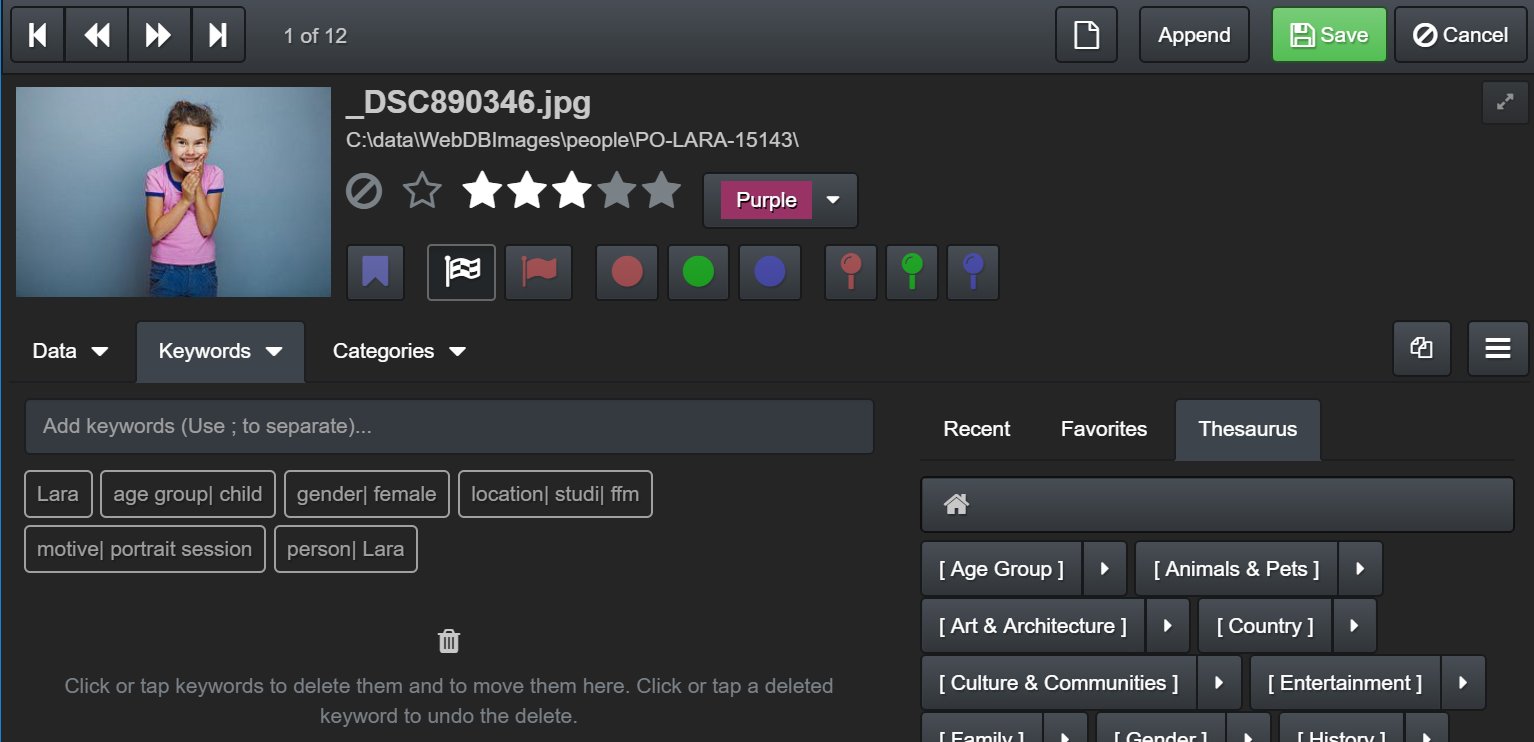Set rating to four stars

coord(616,190)
